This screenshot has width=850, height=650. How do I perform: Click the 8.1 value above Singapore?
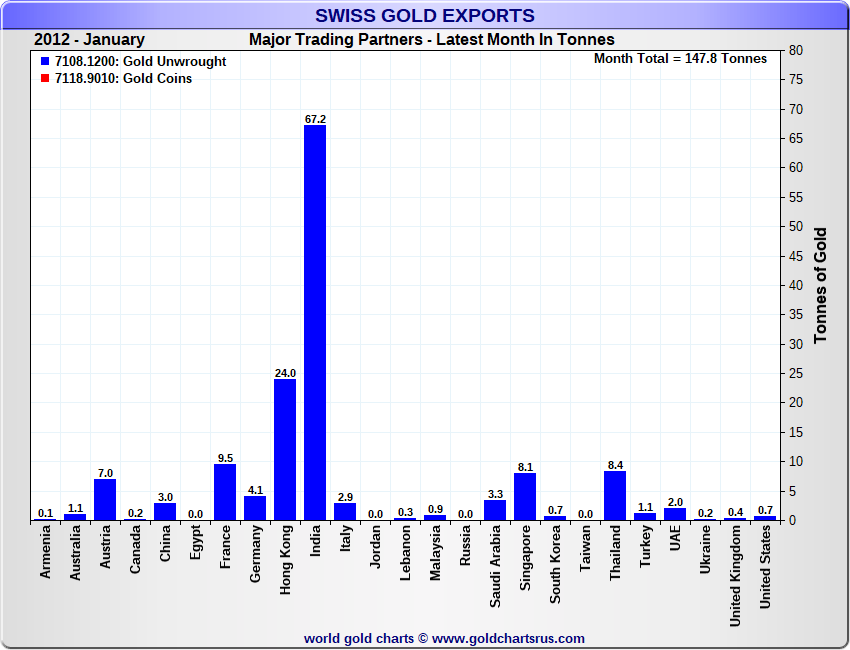coord(525,467)
